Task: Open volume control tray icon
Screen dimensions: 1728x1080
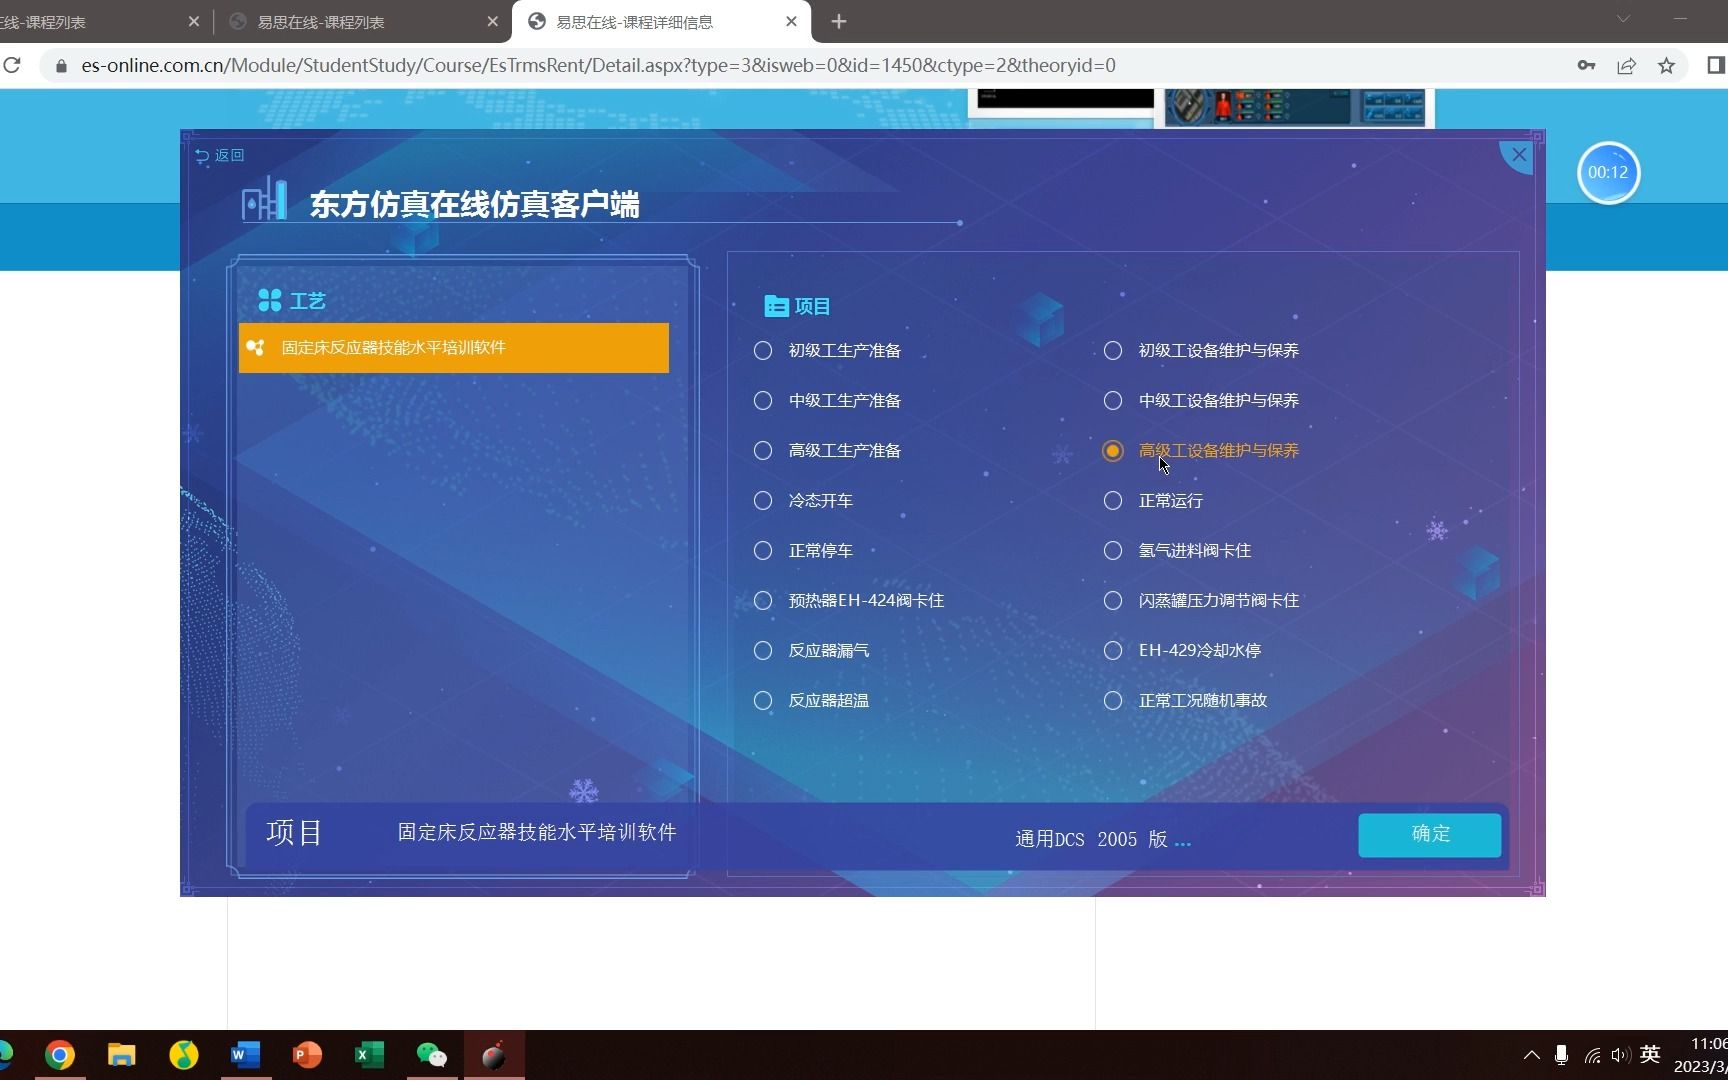Action: pos(1621,1055)
